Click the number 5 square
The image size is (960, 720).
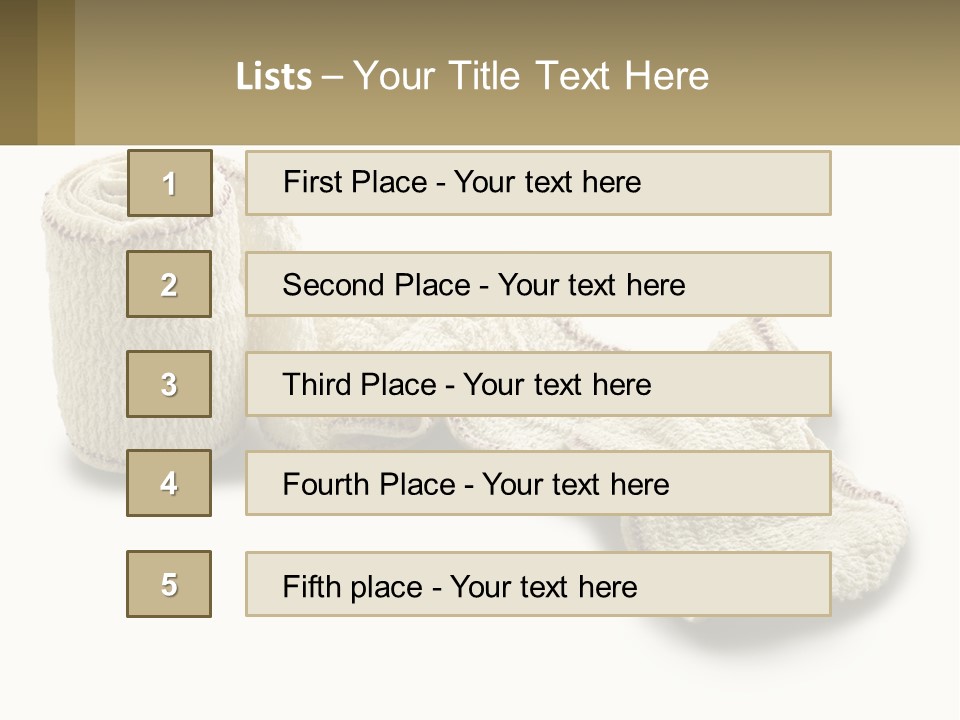[x=169, y=584]
